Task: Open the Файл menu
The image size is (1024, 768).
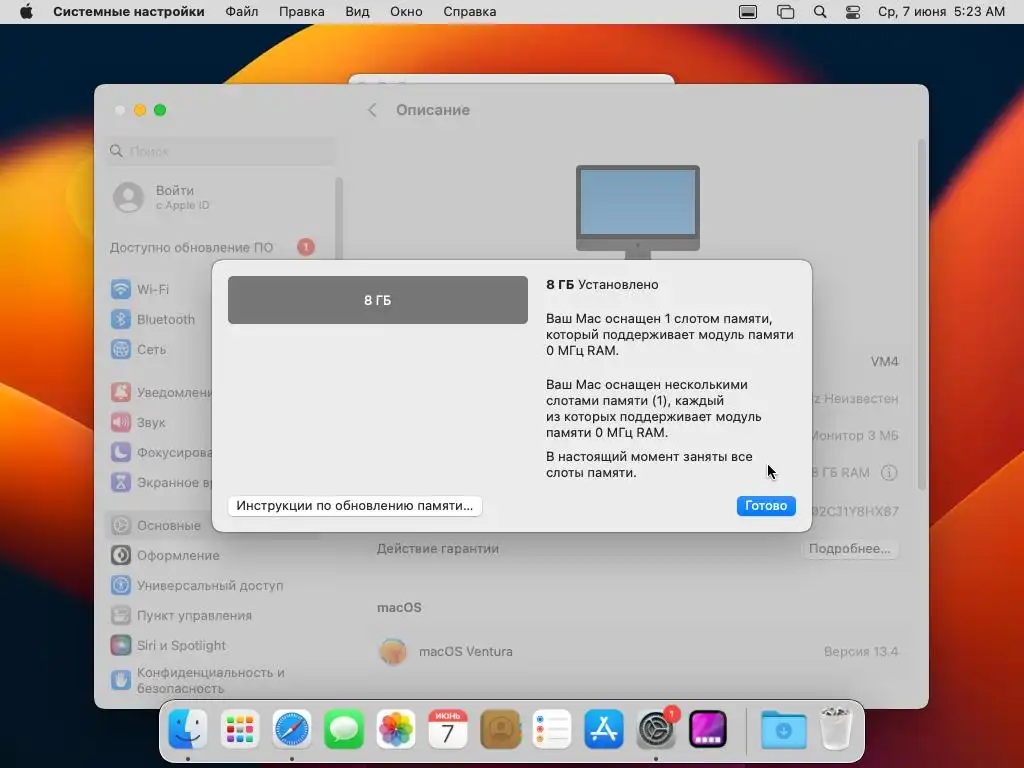Action: coord(242,12)
